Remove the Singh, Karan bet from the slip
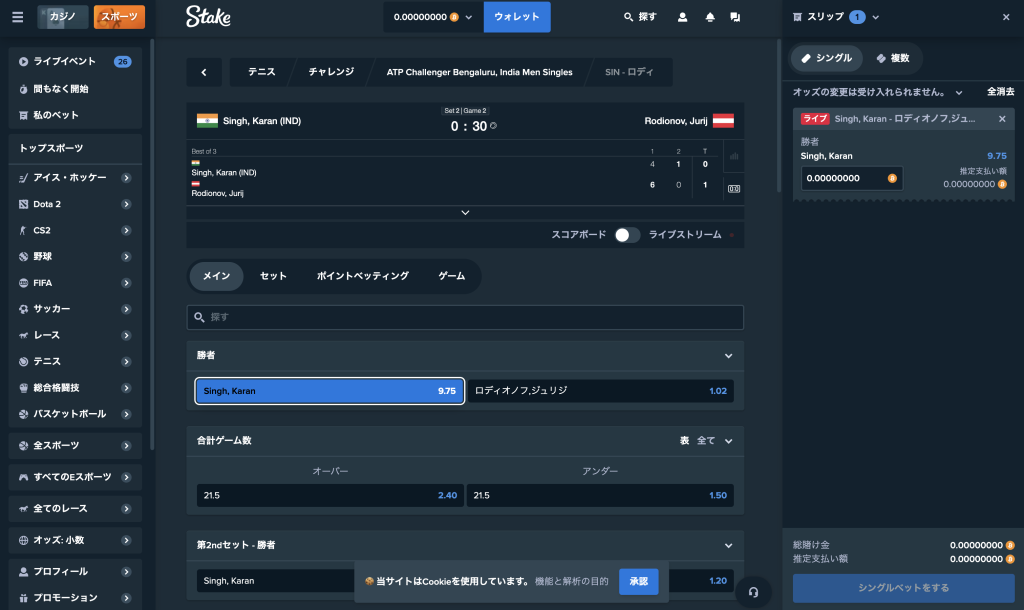 (1002, 119)
